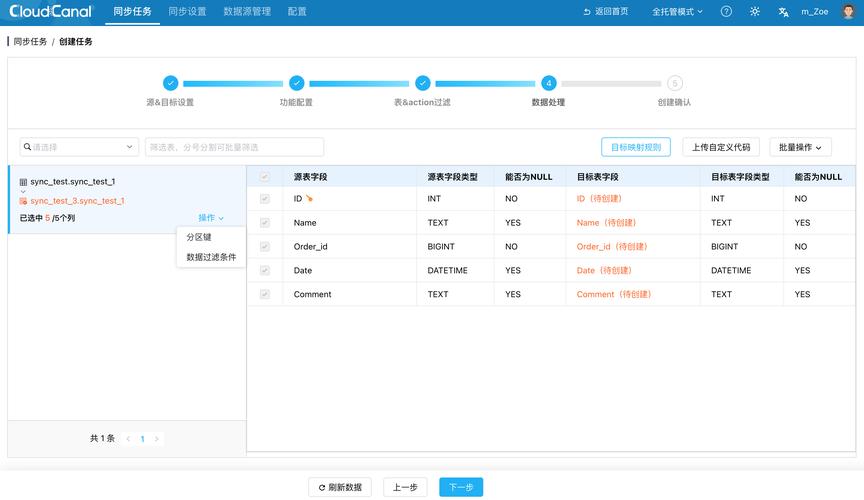Open the language translation icon
This screenshot has width=864, height=500.
pyautogui.click(x=783, y=12)
